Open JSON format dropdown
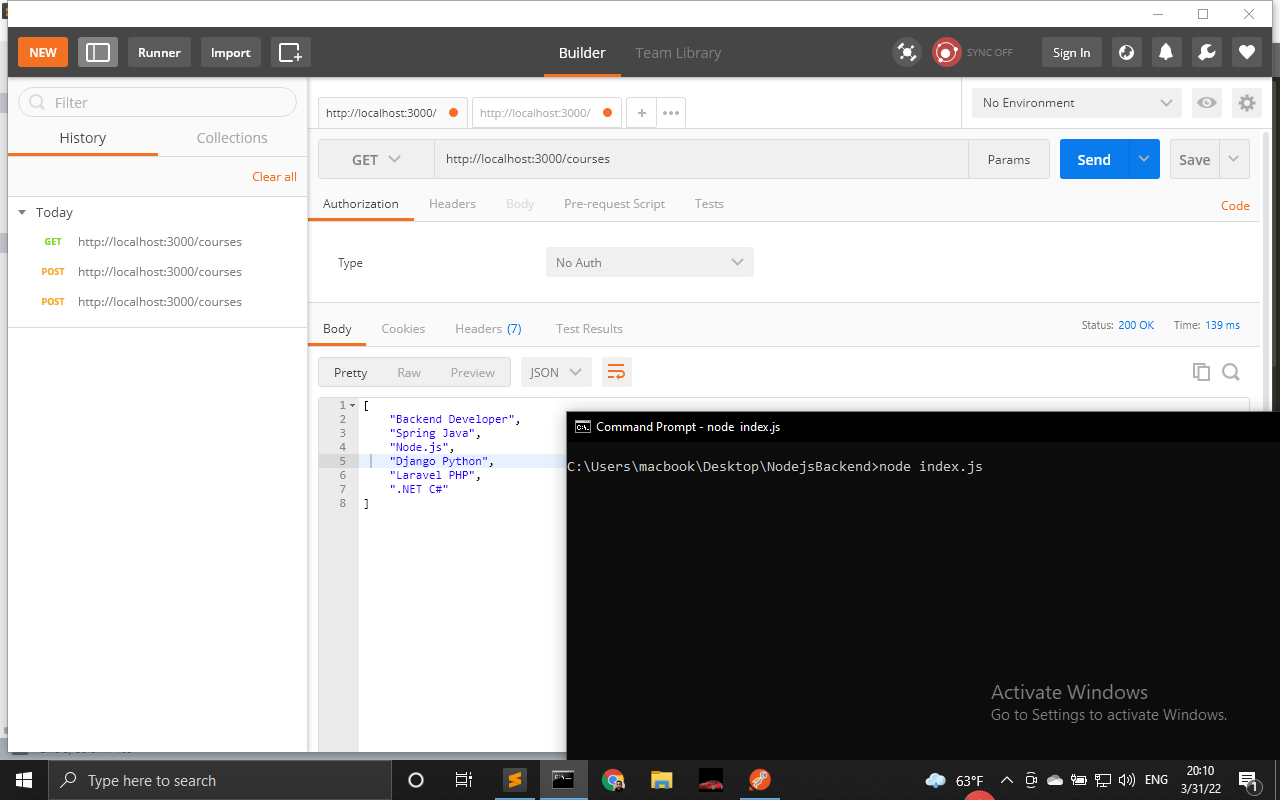 pyautogui.click(x=556, y=372)
